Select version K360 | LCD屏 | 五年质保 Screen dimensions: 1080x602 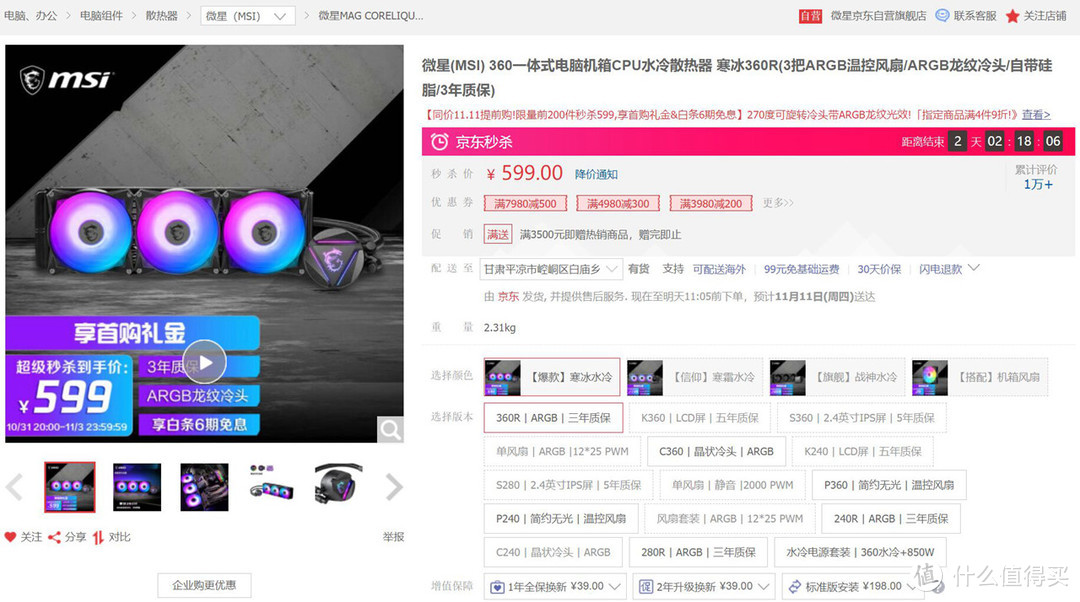700,417
